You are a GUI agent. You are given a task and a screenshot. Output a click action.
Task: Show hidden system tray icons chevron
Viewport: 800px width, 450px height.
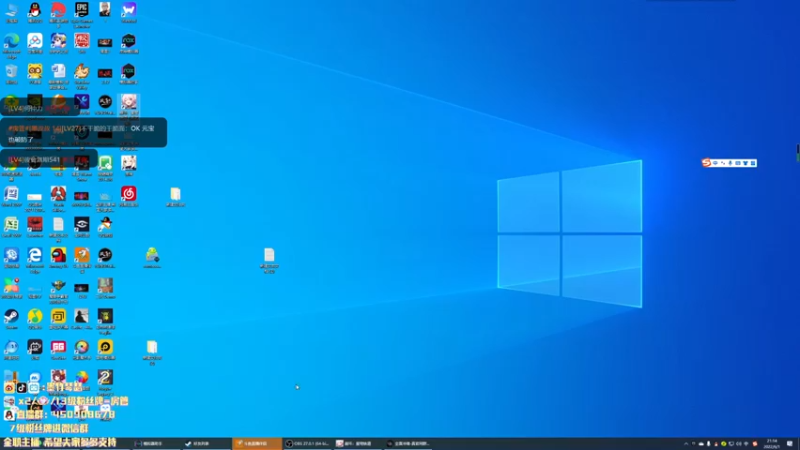(x=686, y=444)
